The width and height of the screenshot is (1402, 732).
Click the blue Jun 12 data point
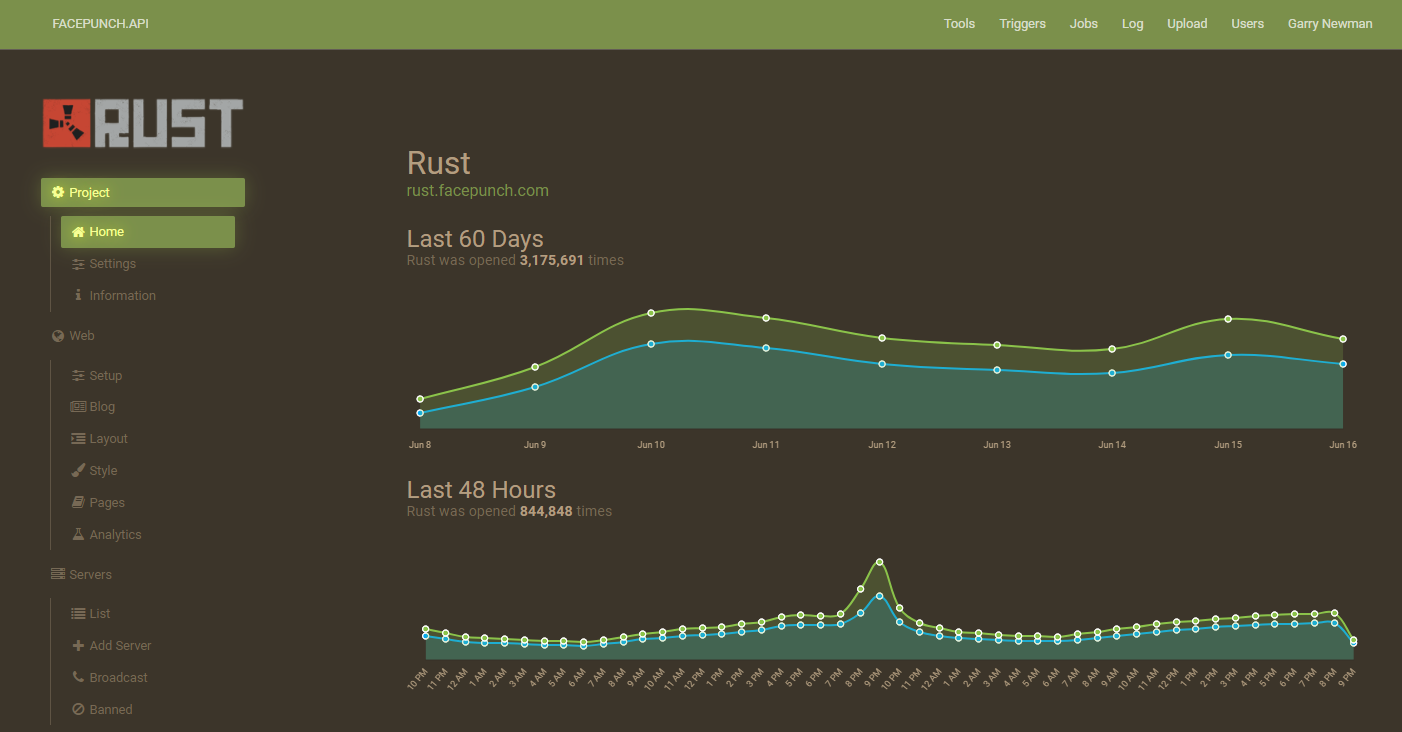click(882, 364)
